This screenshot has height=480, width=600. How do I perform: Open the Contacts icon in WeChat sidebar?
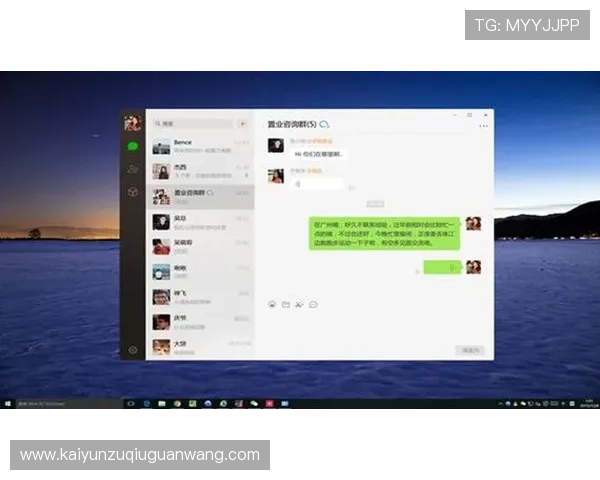[x=132, y=169]
